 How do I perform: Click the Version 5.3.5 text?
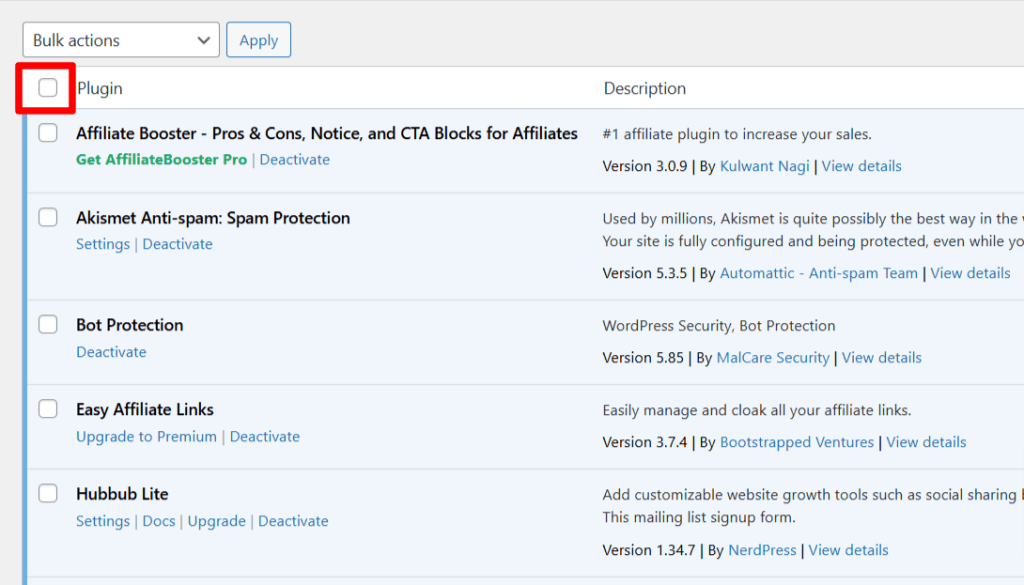point(645,273)
